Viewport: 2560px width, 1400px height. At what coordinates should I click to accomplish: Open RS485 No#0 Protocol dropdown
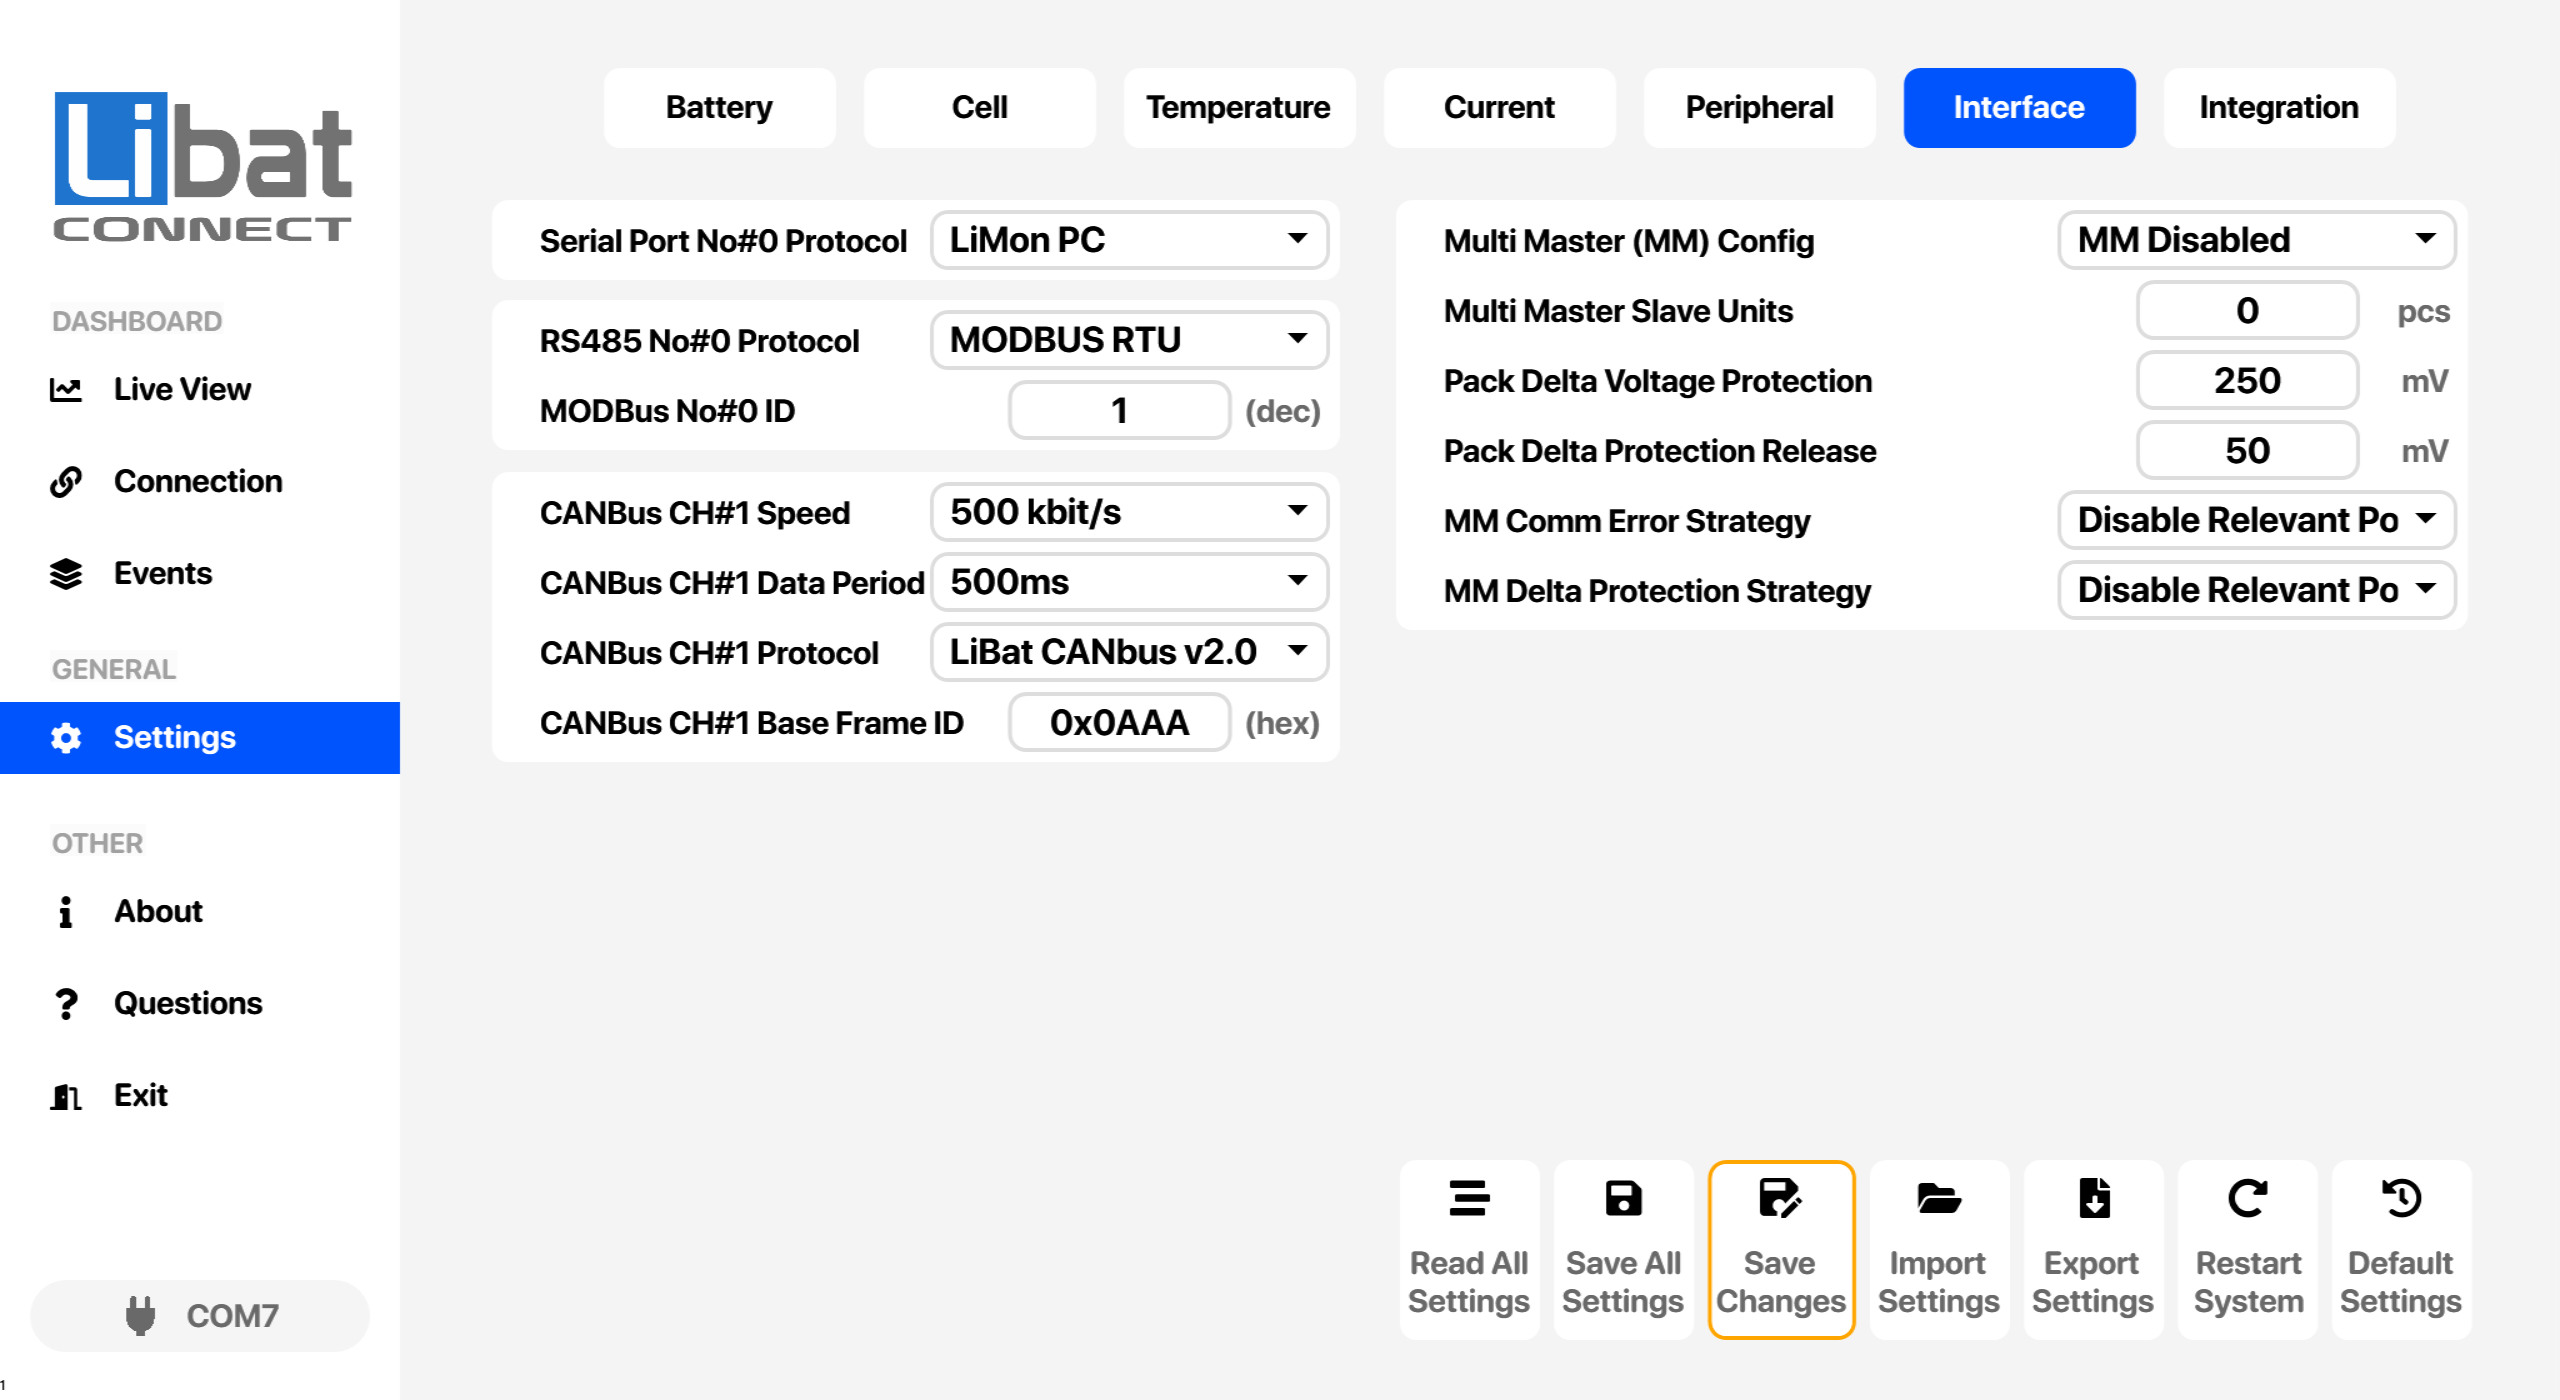tap(1129, 340)
